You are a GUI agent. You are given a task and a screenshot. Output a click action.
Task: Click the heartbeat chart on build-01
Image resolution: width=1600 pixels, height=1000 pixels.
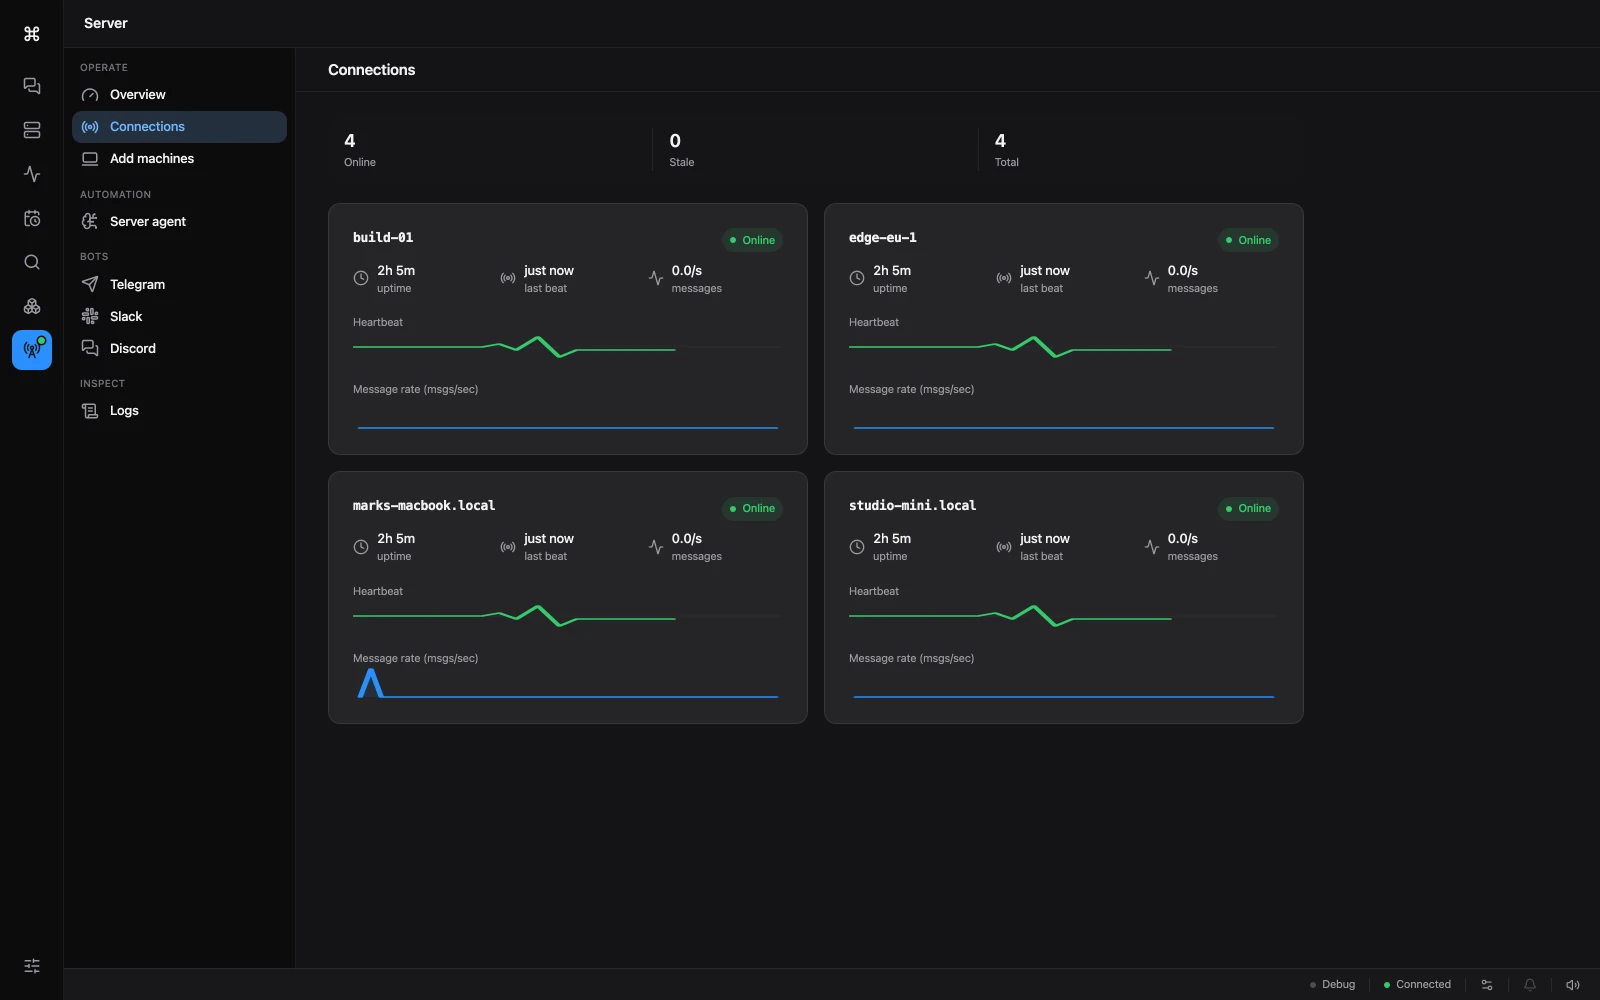click(x=568, y=348)
